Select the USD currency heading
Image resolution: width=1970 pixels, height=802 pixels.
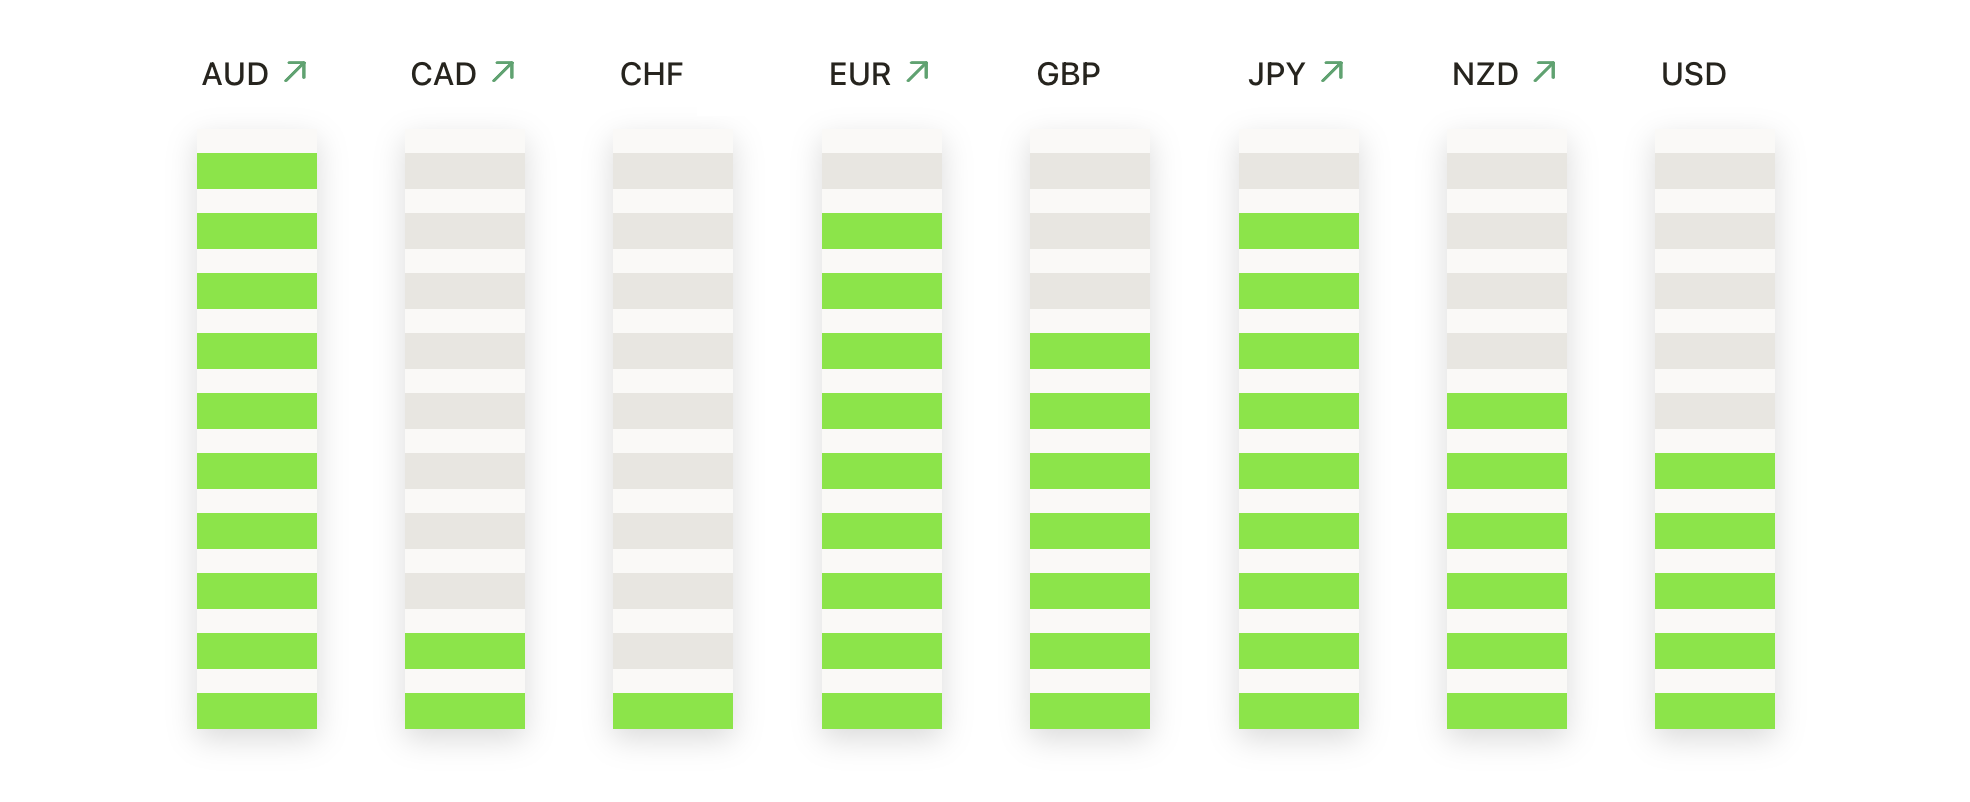(1694, 75)
